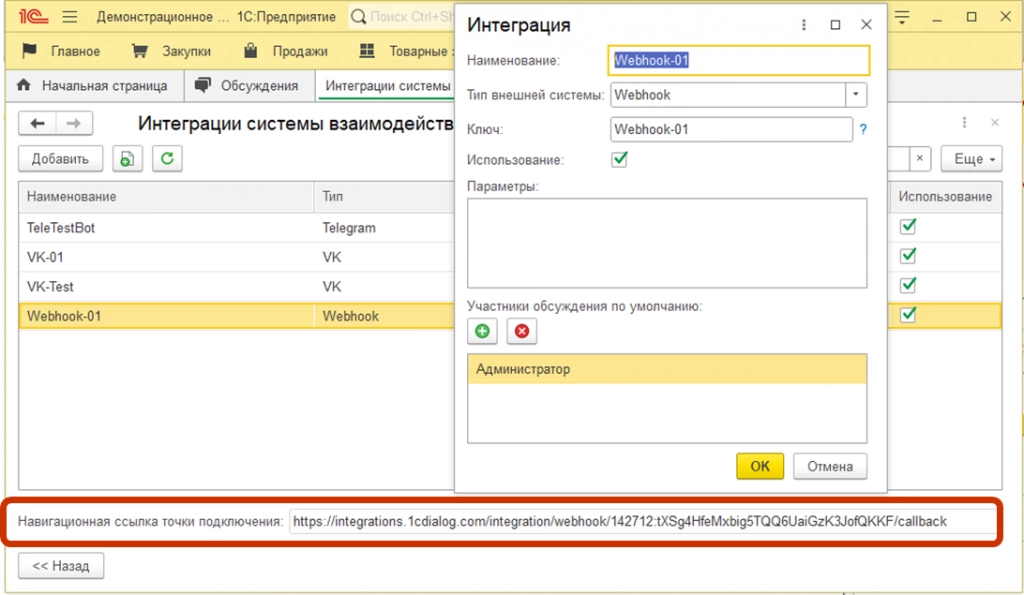Viewport: 1024px width, 595px height.
Task: Open the Продажи menu section
Action: point(300,51)
